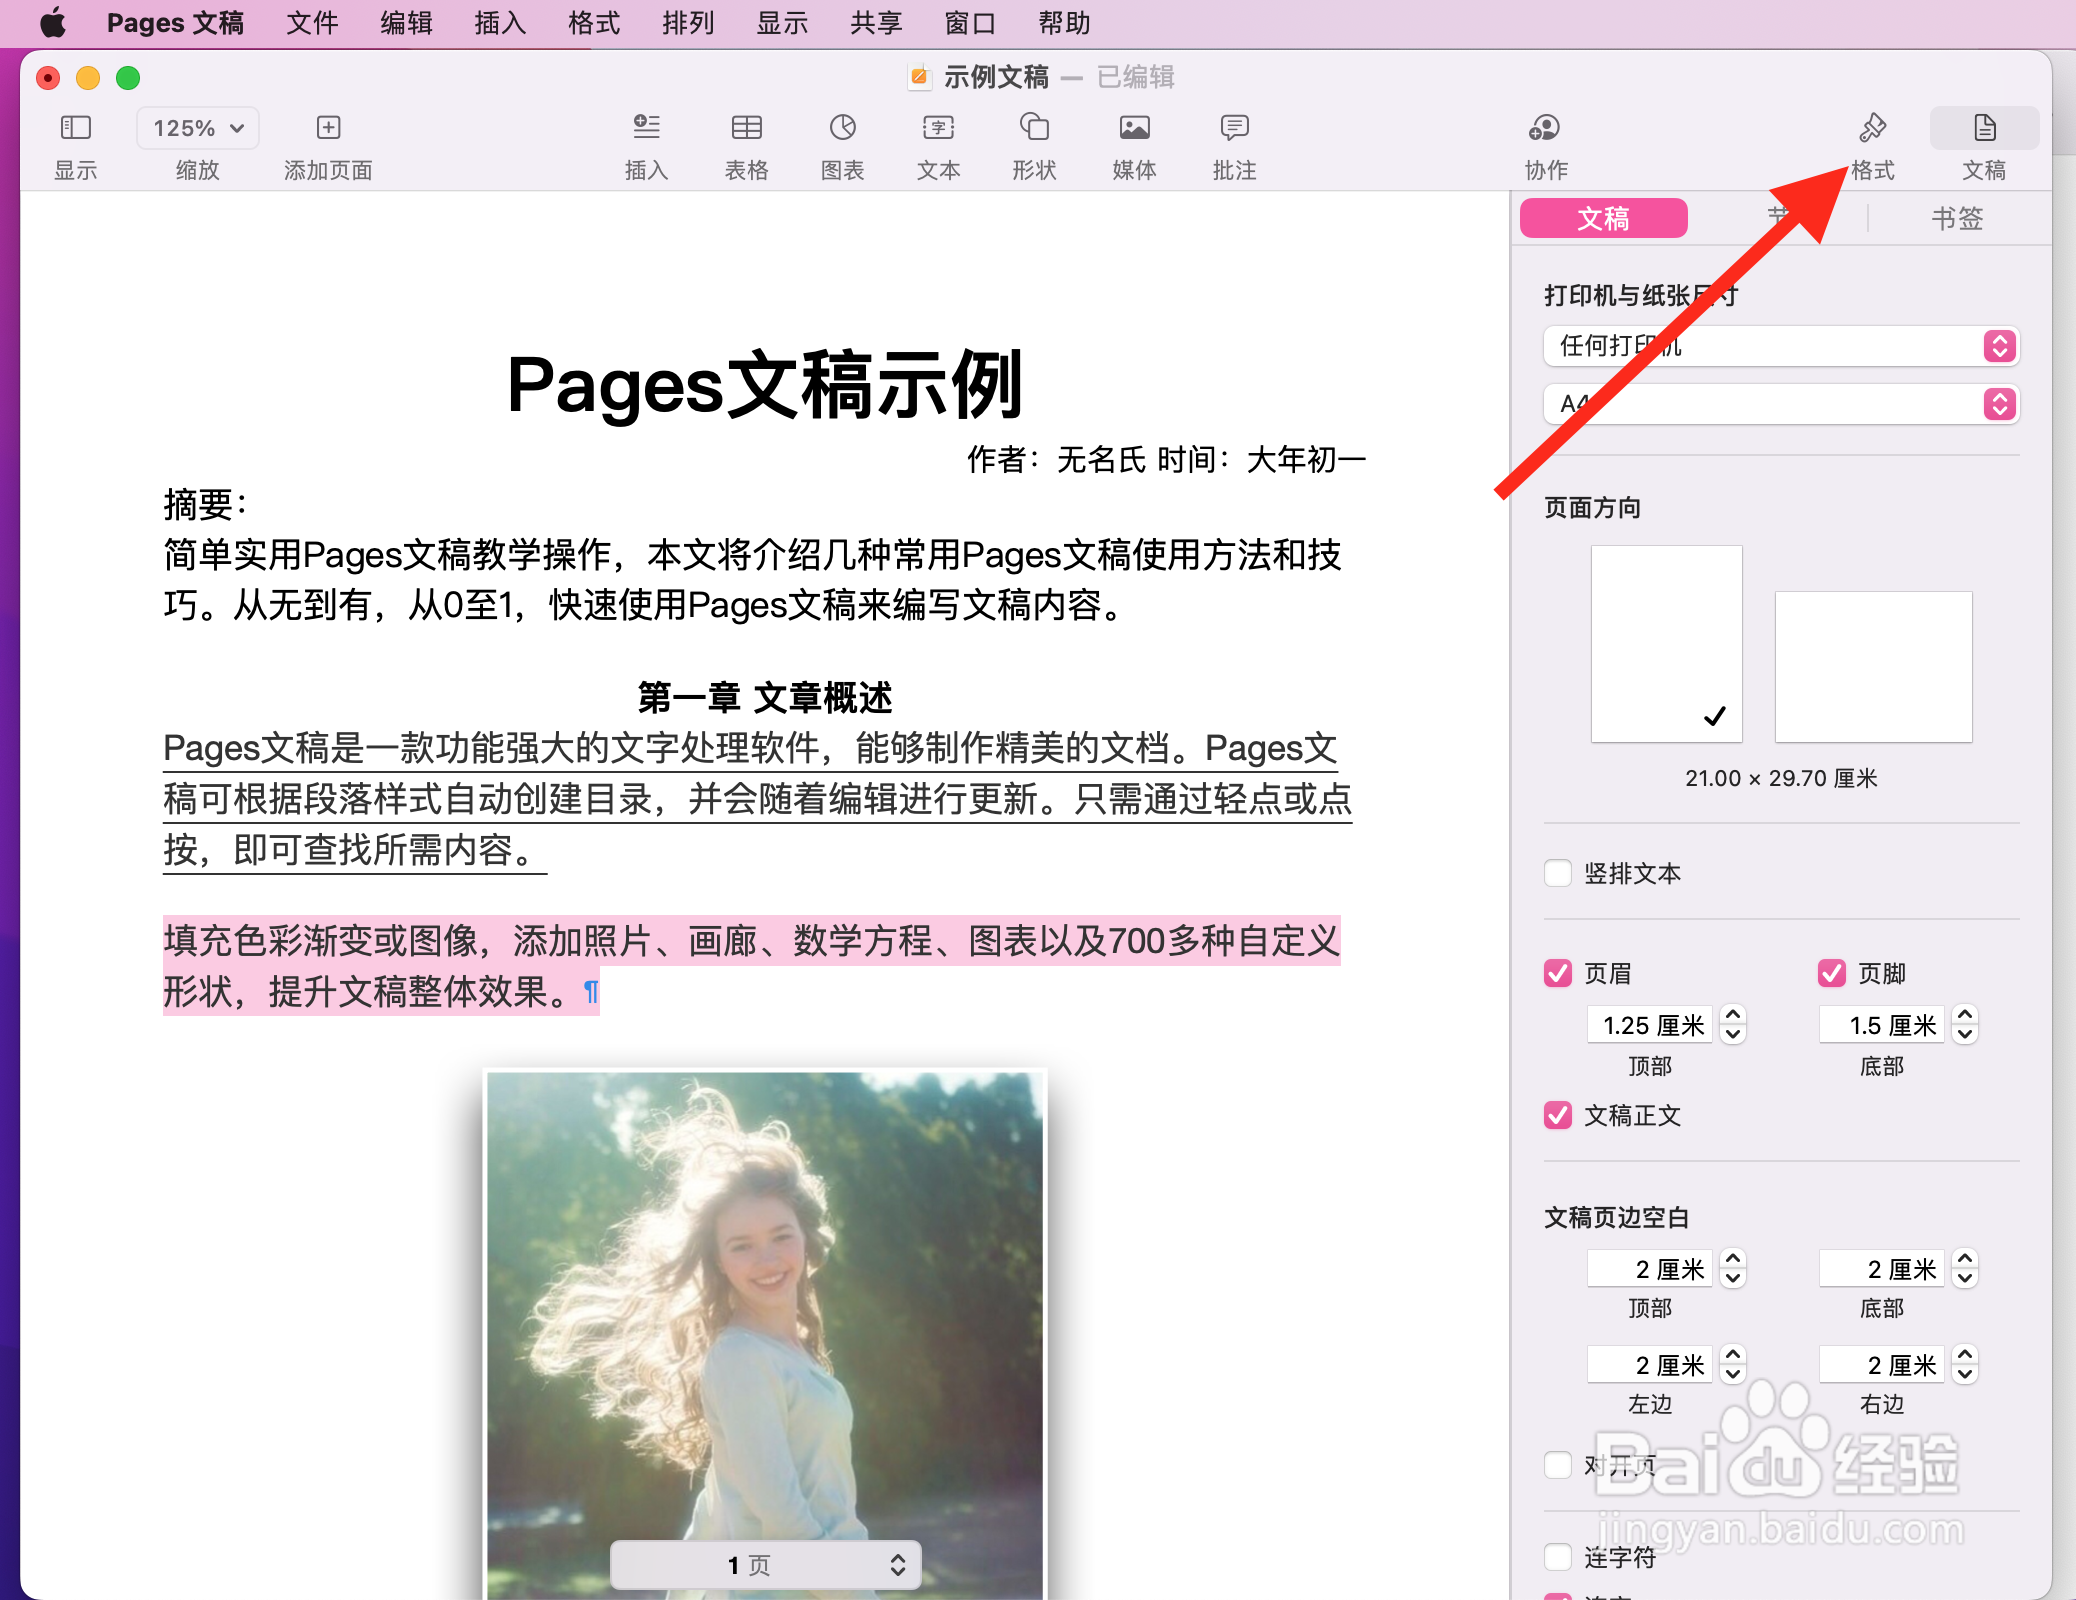Open the page number 1 页 popup
Screen dimensions: 2076x1600
point(766,1565)
